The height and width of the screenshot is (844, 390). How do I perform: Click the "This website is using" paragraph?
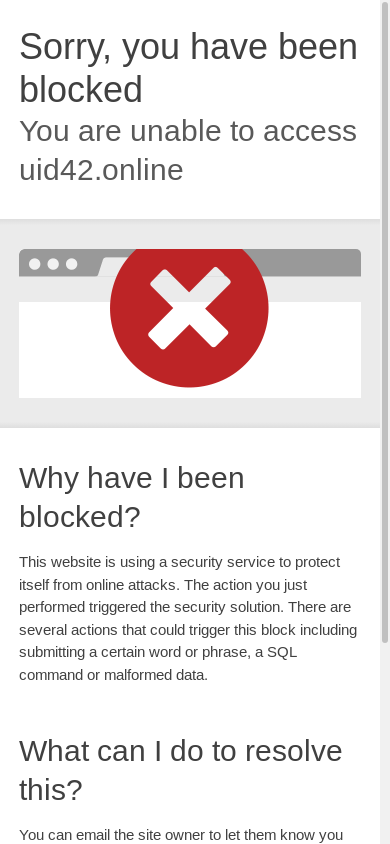[x=188, y=618]
